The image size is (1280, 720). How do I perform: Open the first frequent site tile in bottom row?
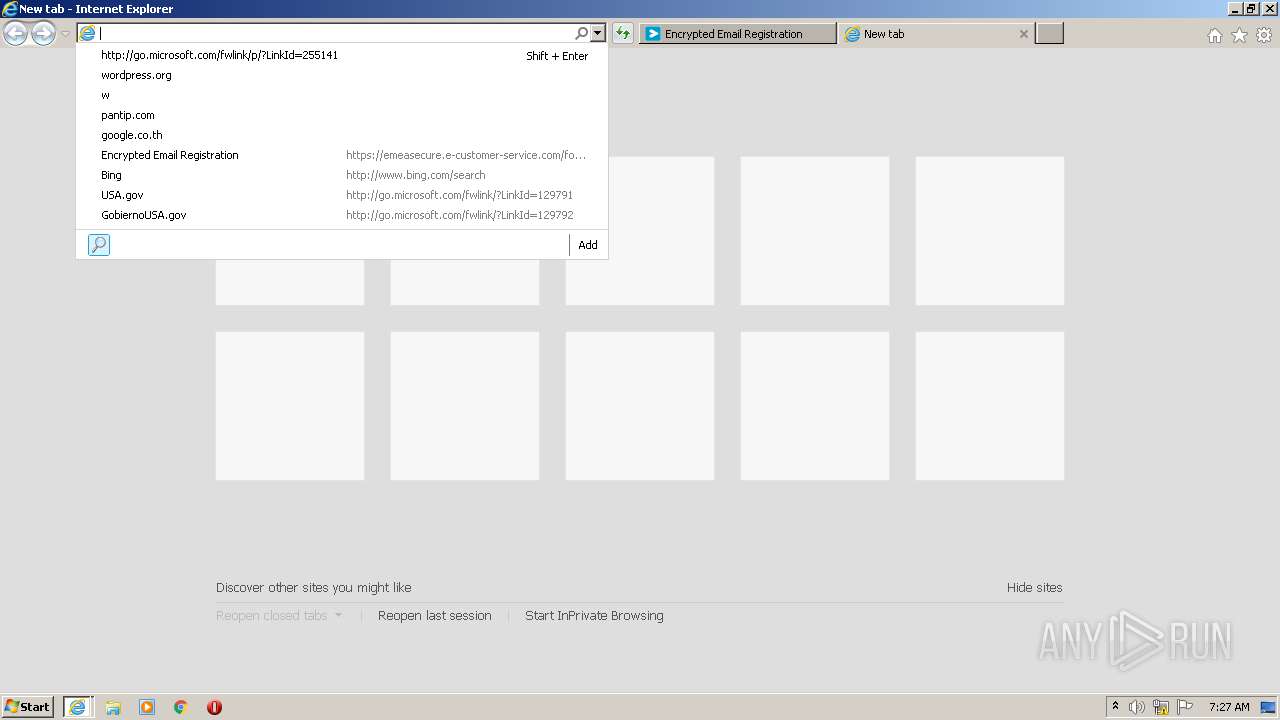point(290,406)
